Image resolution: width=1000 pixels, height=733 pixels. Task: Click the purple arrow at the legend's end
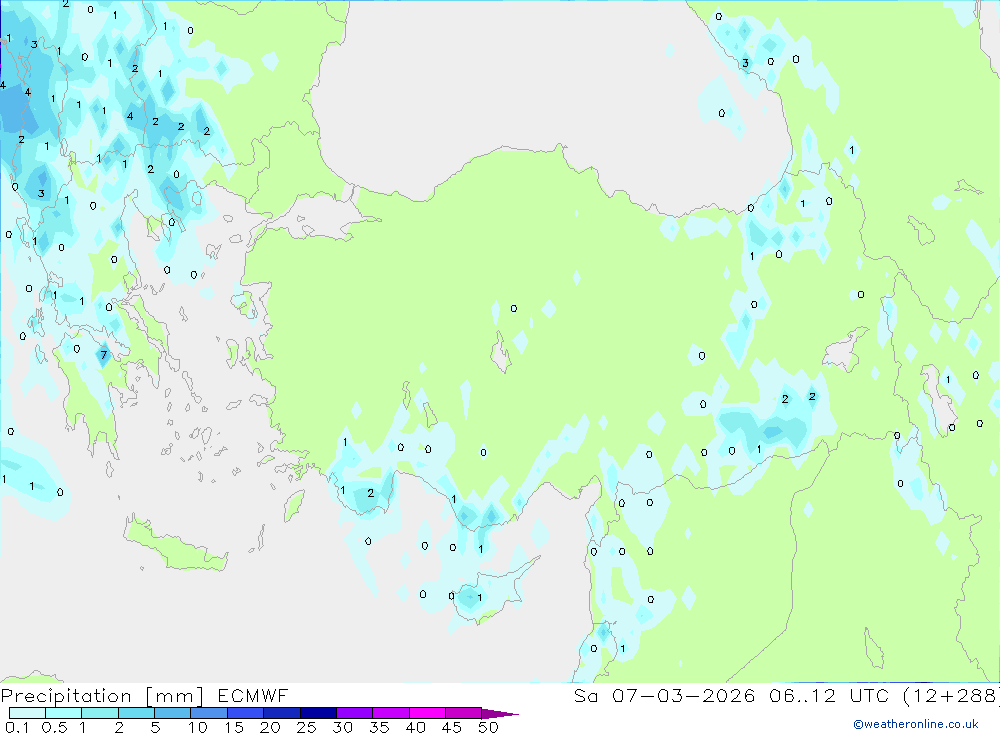499,714
